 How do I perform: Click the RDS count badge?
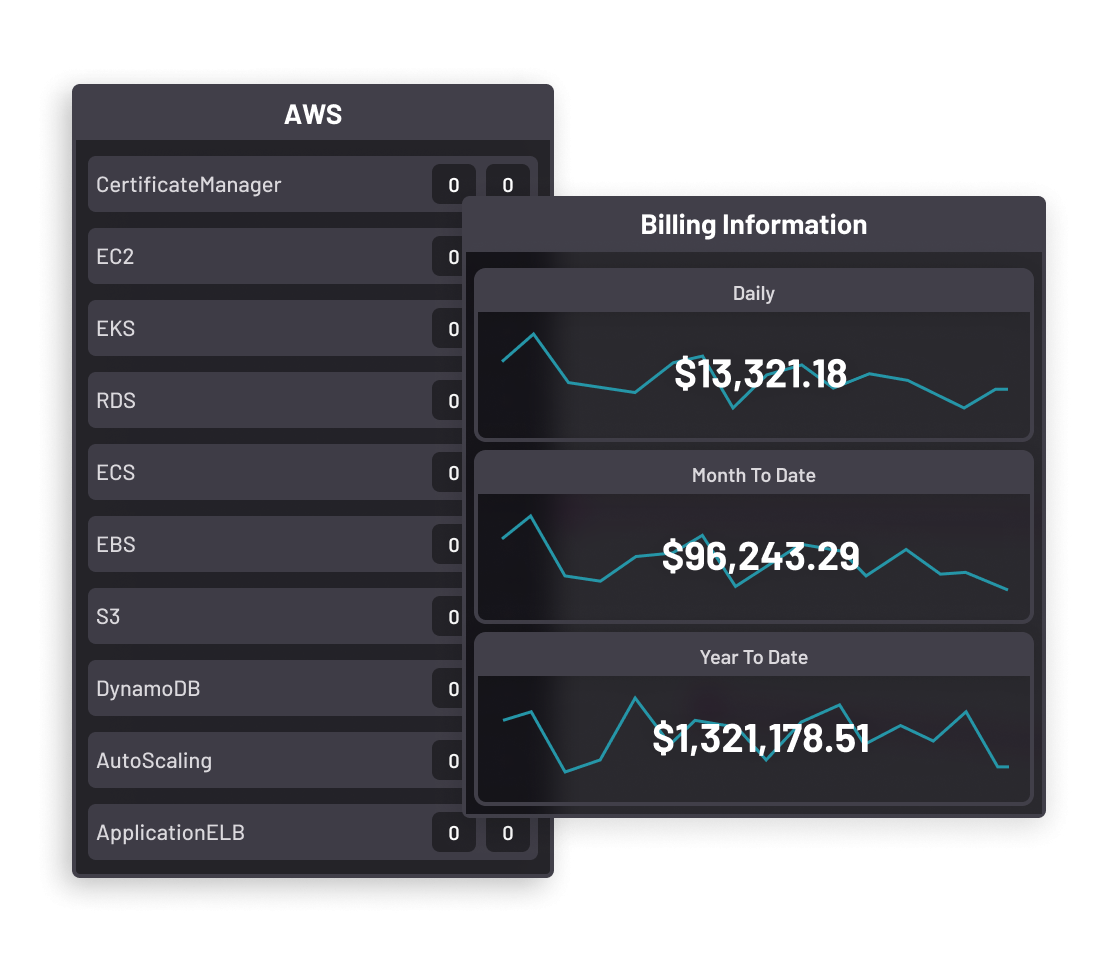pyautogui.click(x=452, y=400)
